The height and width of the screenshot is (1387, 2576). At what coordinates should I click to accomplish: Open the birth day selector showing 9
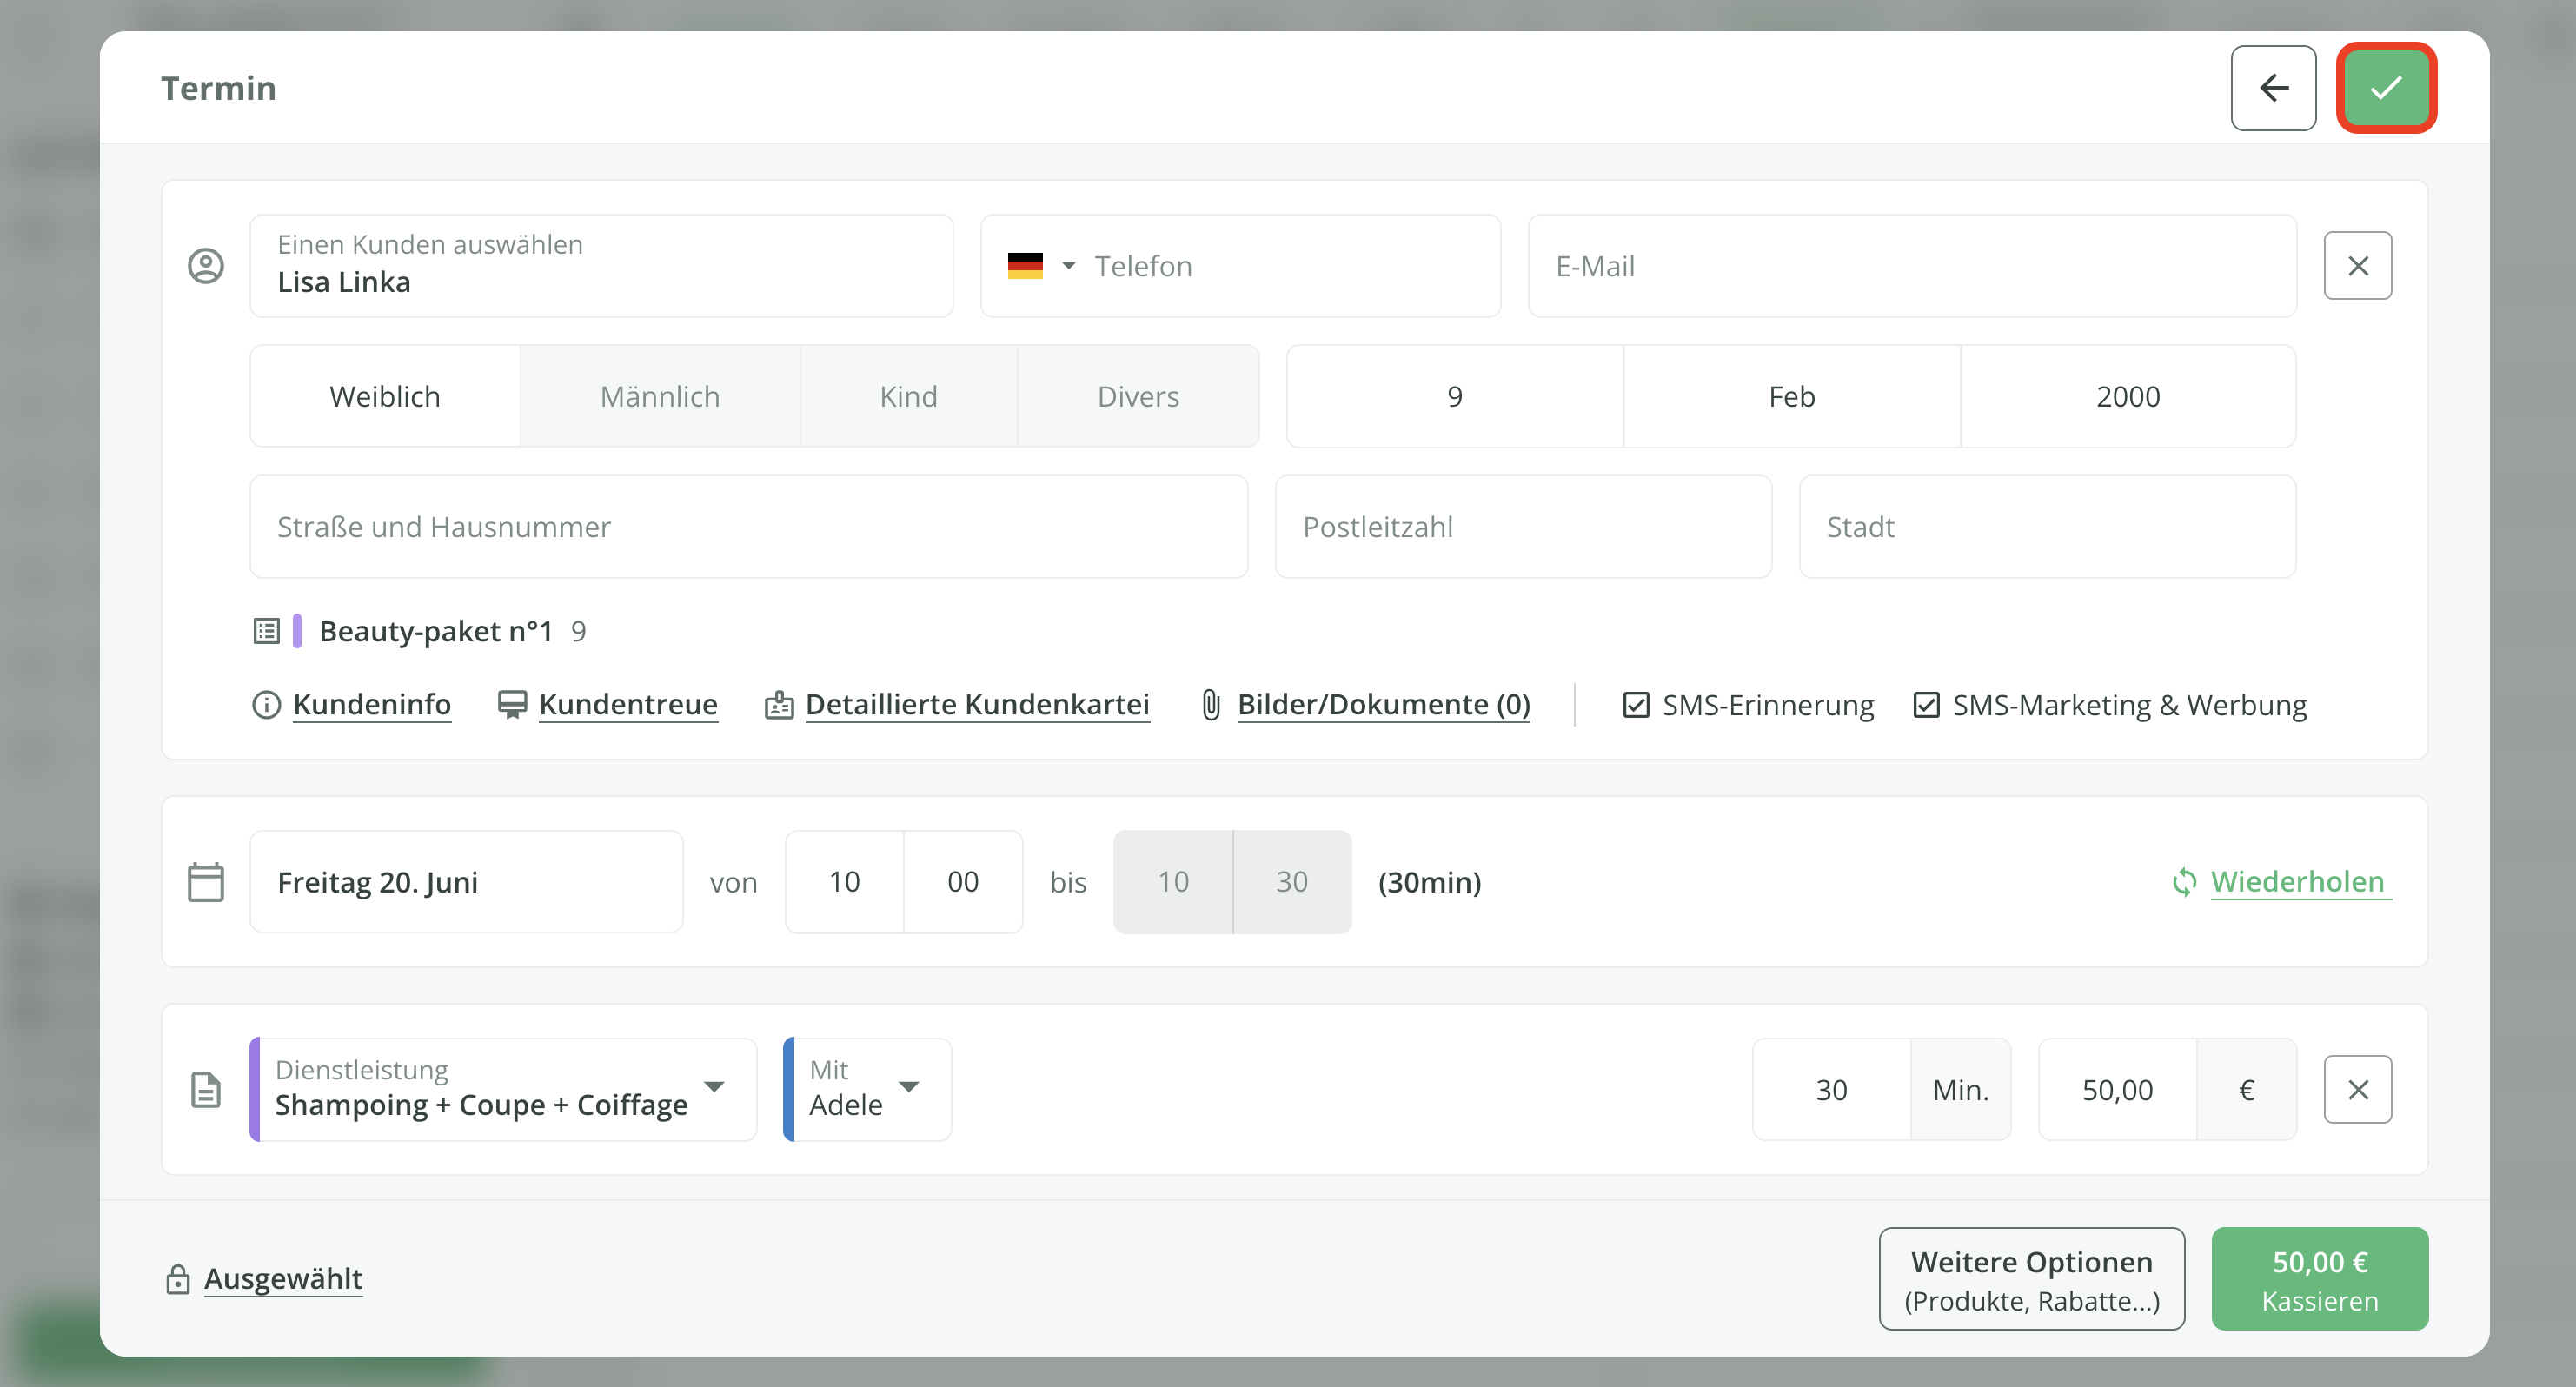tap(1455, 397)
